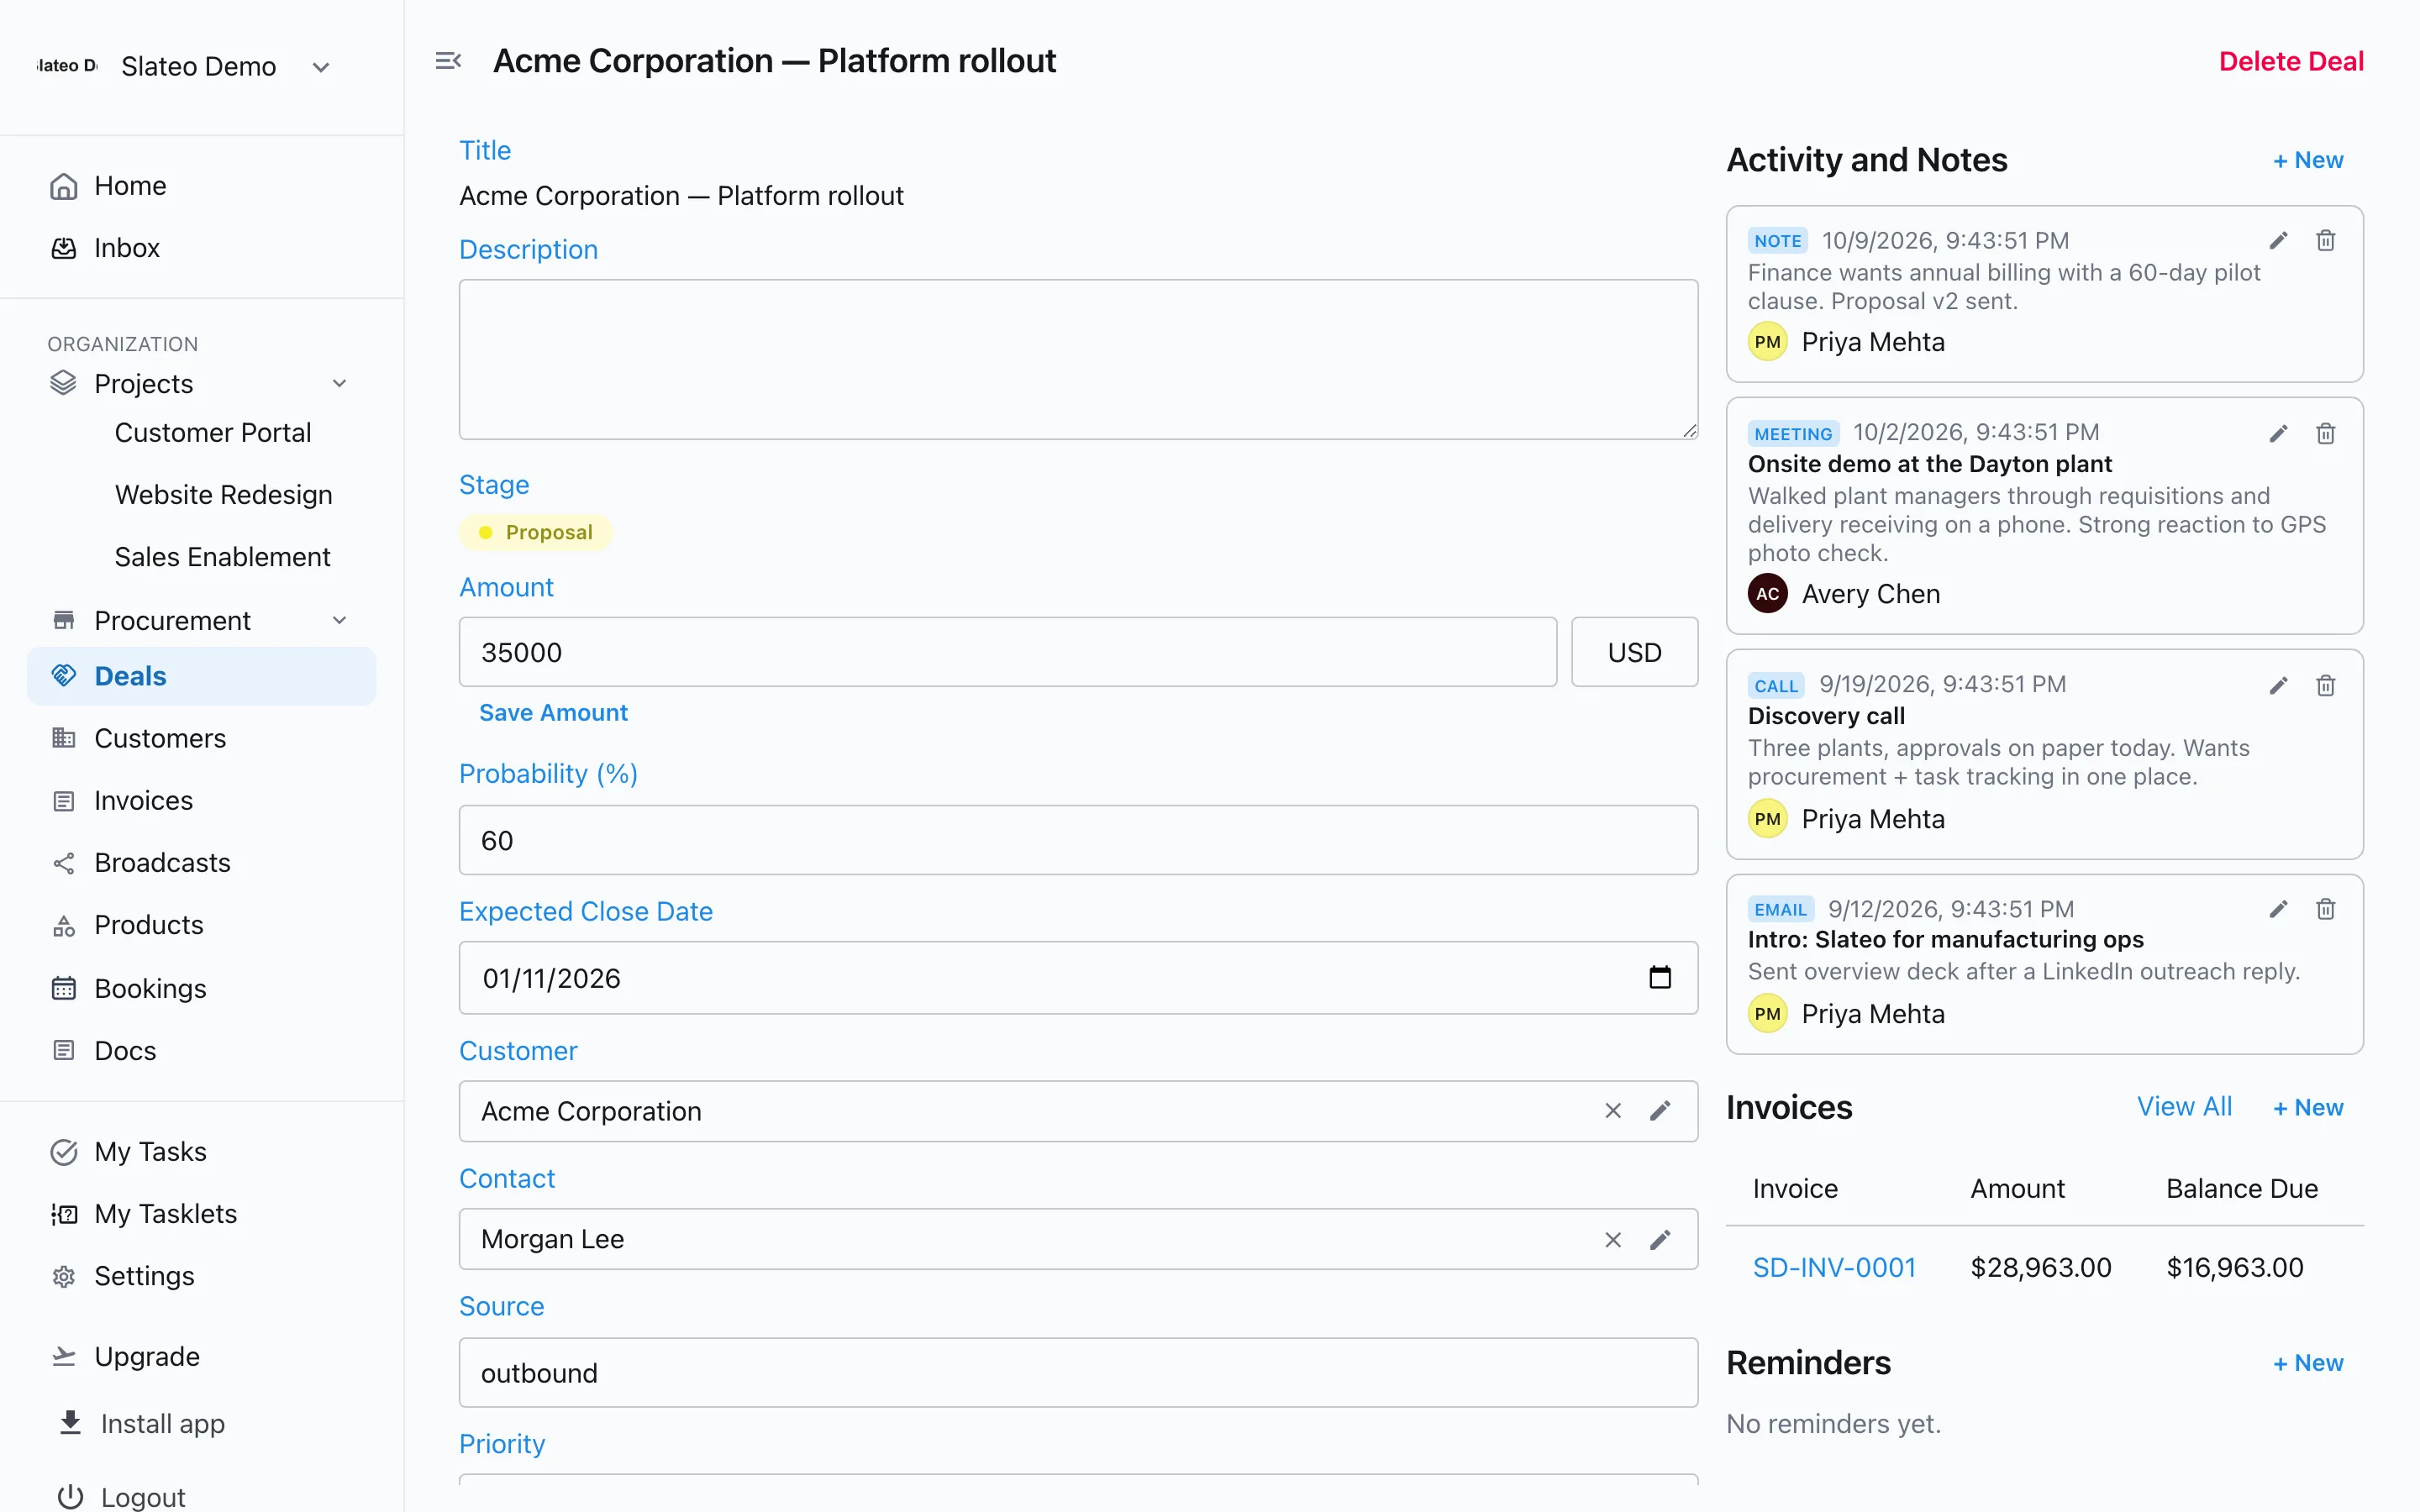Click the My Tasklets icon

click(x=64, y=1214)
